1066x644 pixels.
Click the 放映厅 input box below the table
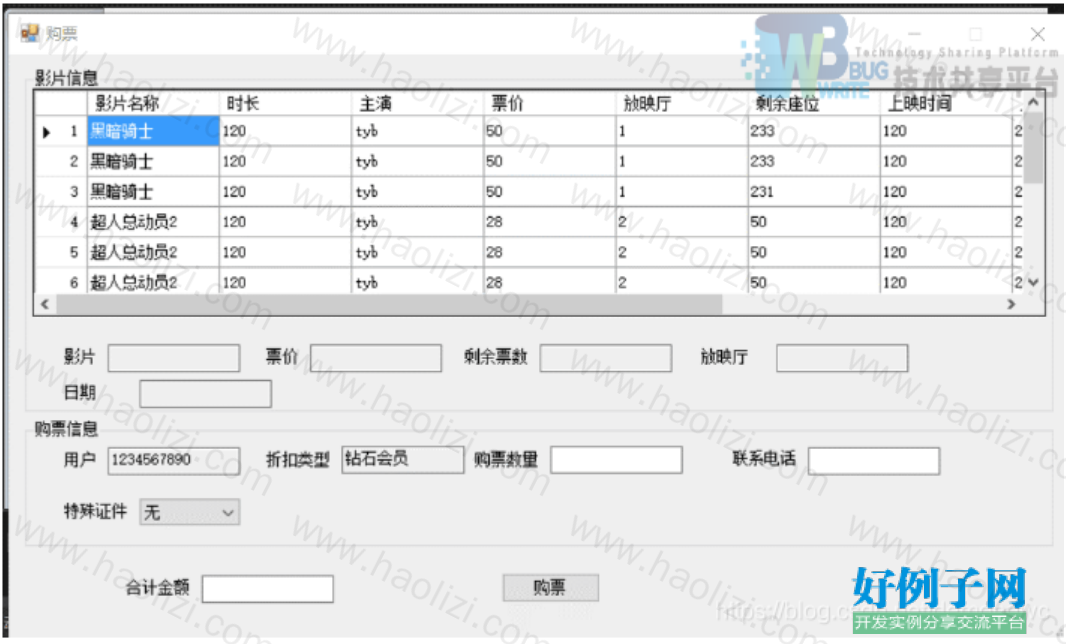pos(842,358)
